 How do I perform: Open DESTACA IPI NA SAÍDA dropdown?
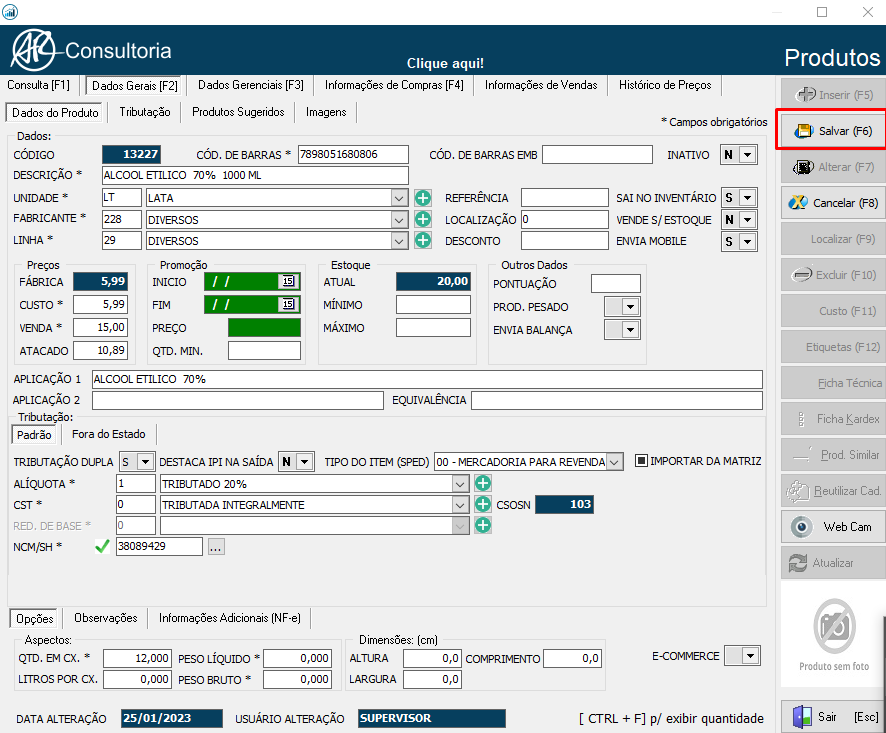(x=305, y=462)
